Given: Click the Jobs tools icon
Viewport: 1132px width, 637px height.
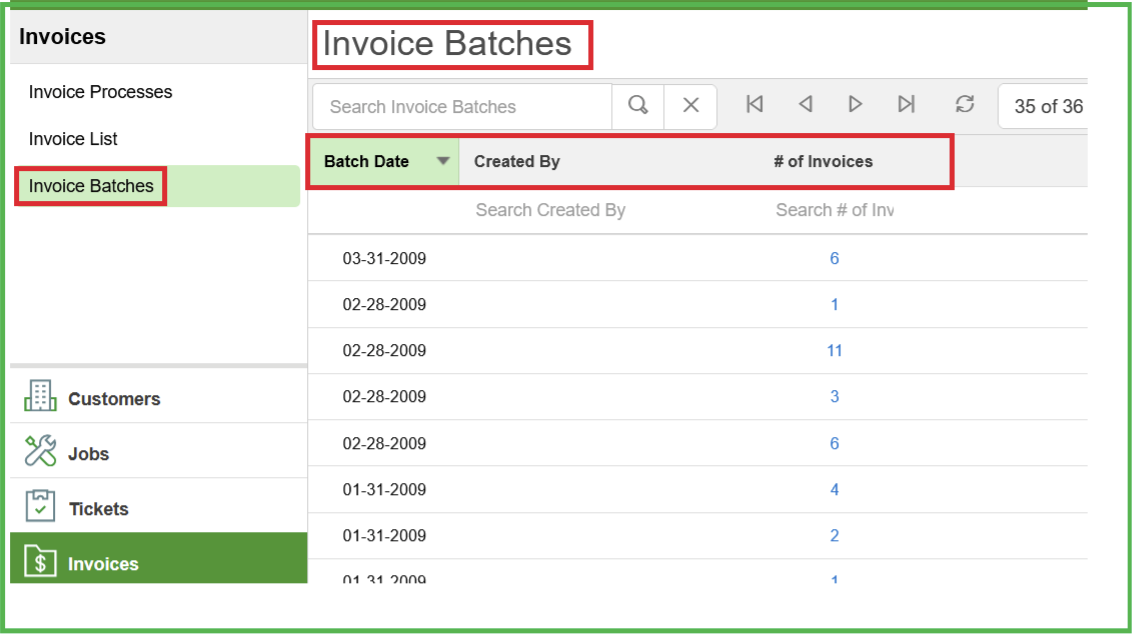Looking at the screenshot, I should tap(40, 451).
